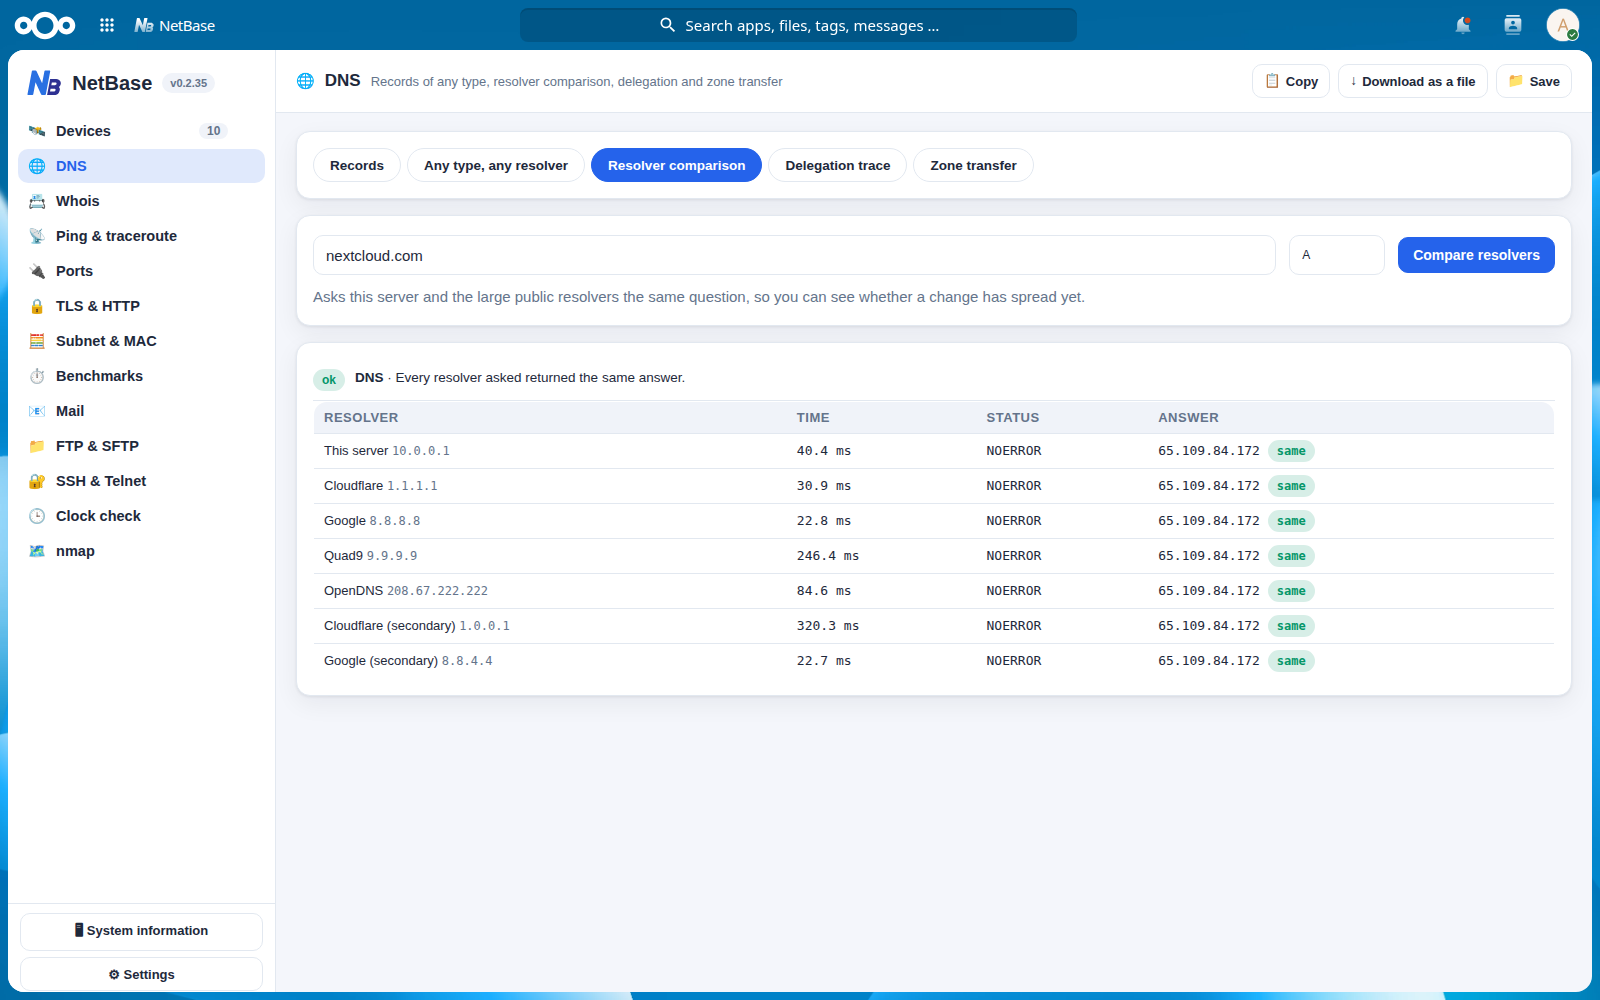
Task: Click the nmap map icon
Action: click(37, 551)
